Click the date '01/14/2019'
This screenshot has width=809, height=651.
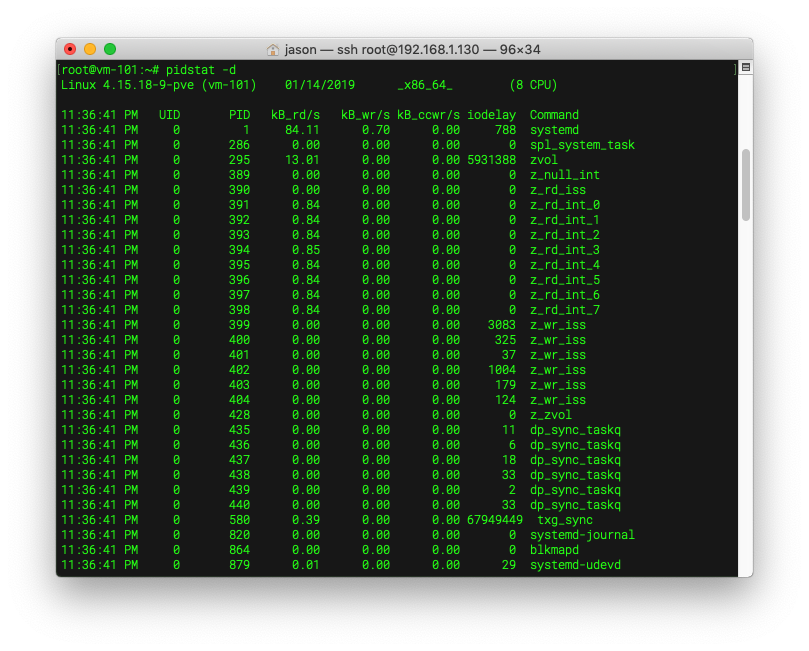point(320,85)
